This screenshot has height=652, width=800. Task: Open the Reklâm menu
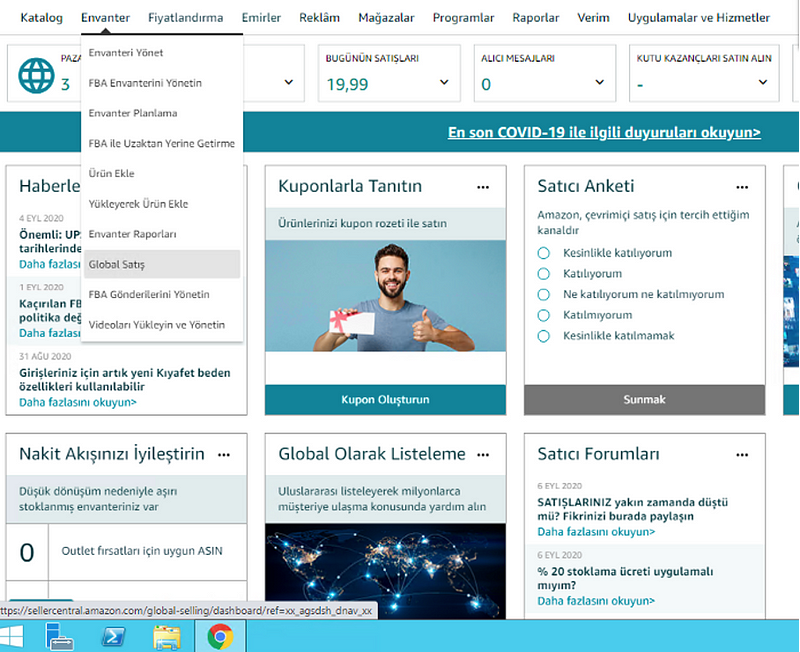pyautogui.click(x=319, y=18)
